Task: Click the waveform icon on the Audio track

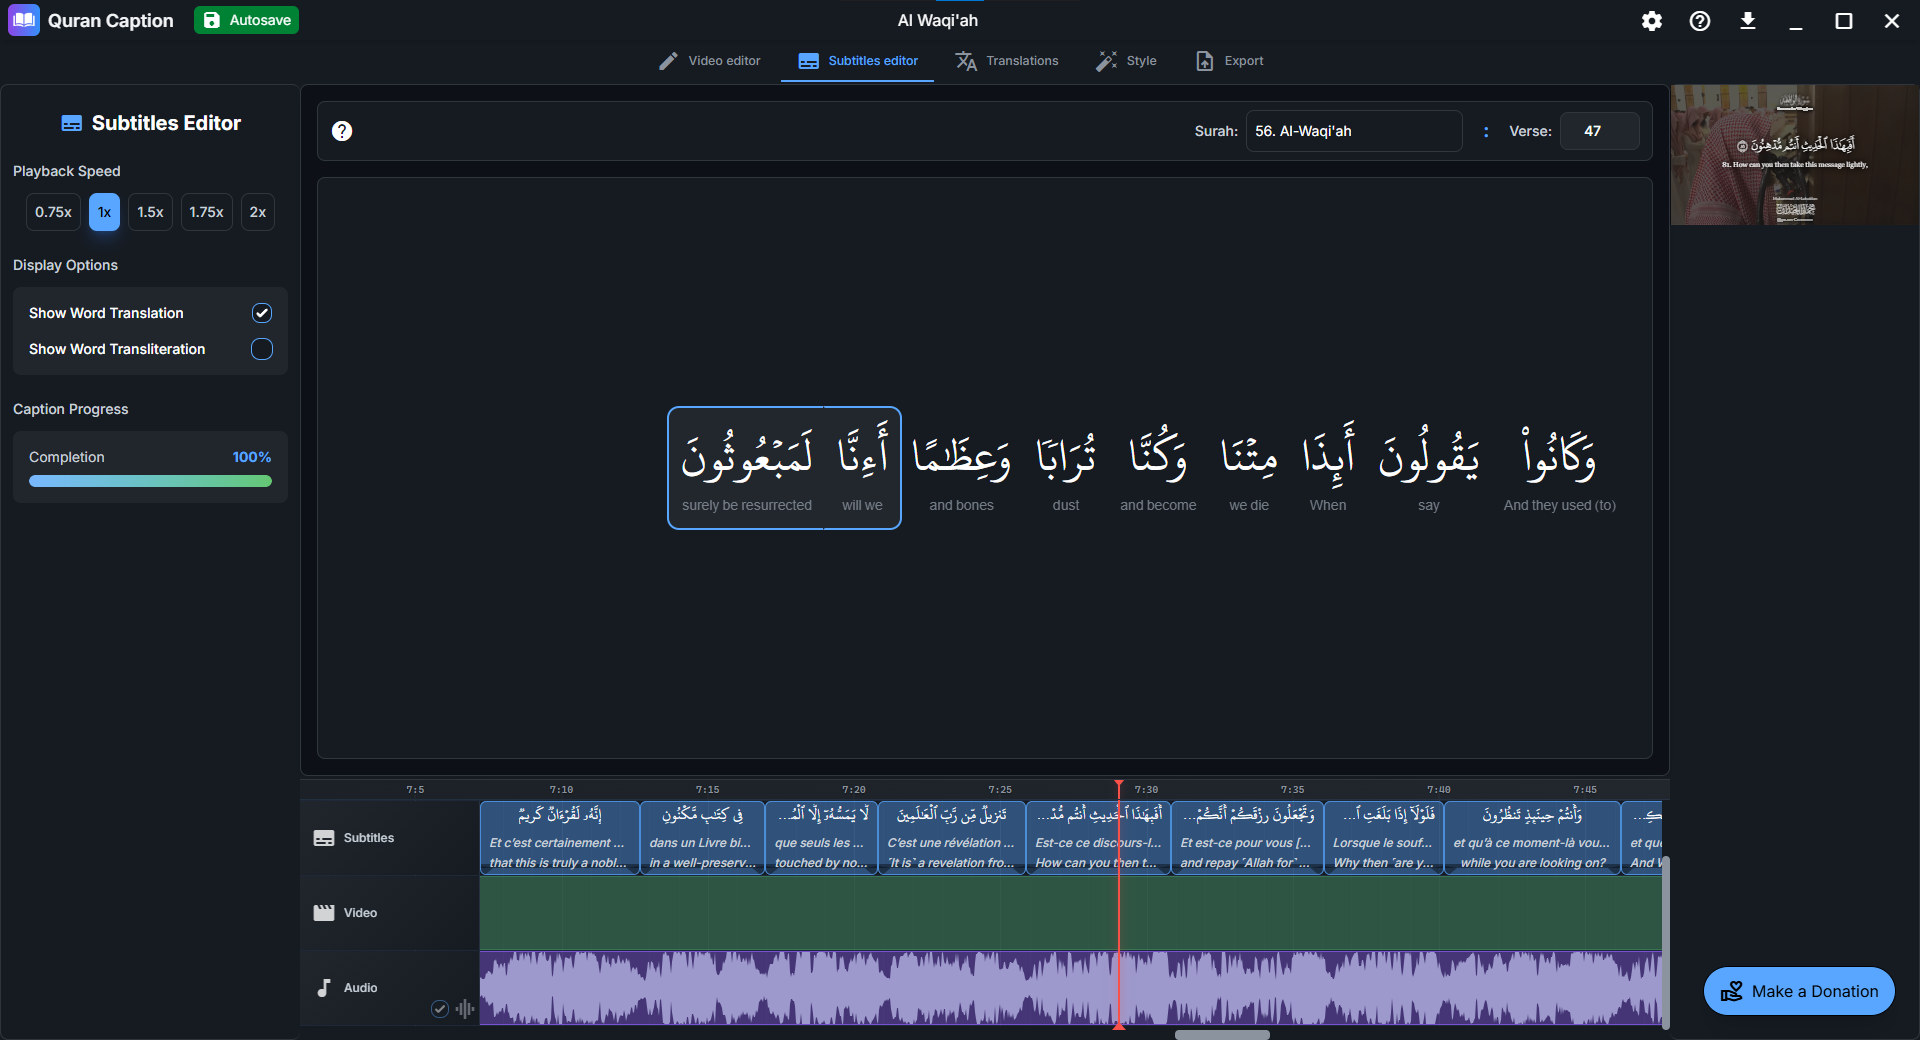Action: click(464, 1009)
